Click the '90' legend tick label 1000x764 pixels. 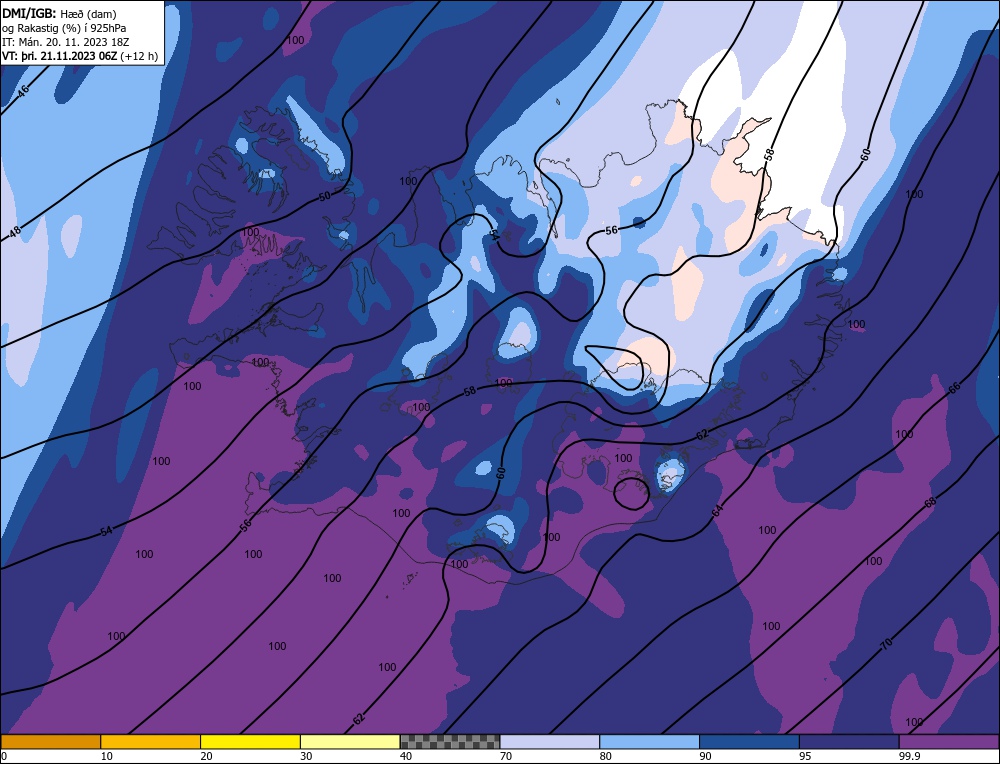[x=705, y=756]
